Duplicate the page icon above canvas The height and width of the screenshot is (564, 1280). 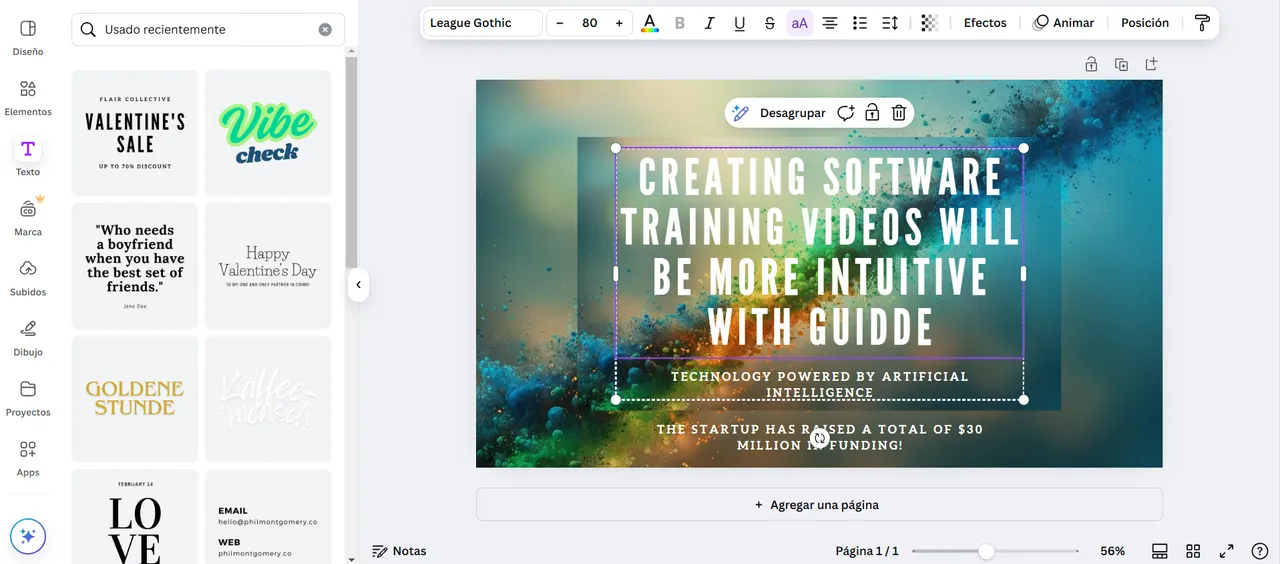click(1121, 64)
